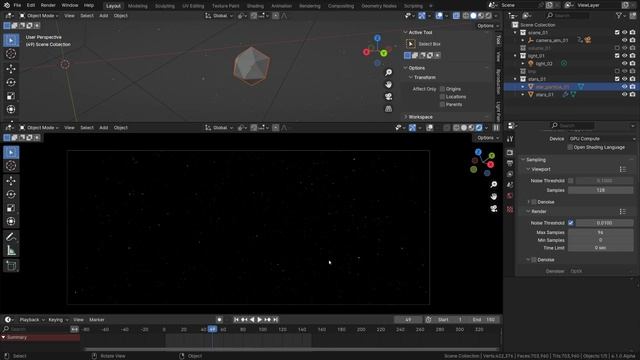Open the World properties tab icon
The height and width of the screenshot is (360, 640).
510,196
